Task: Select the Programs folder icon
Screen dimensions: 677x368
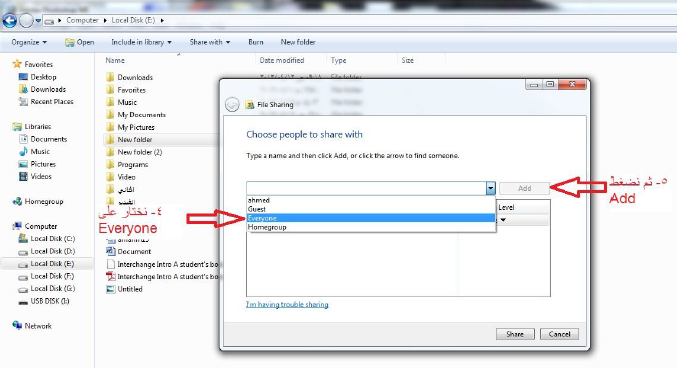Action: point(110,165)
